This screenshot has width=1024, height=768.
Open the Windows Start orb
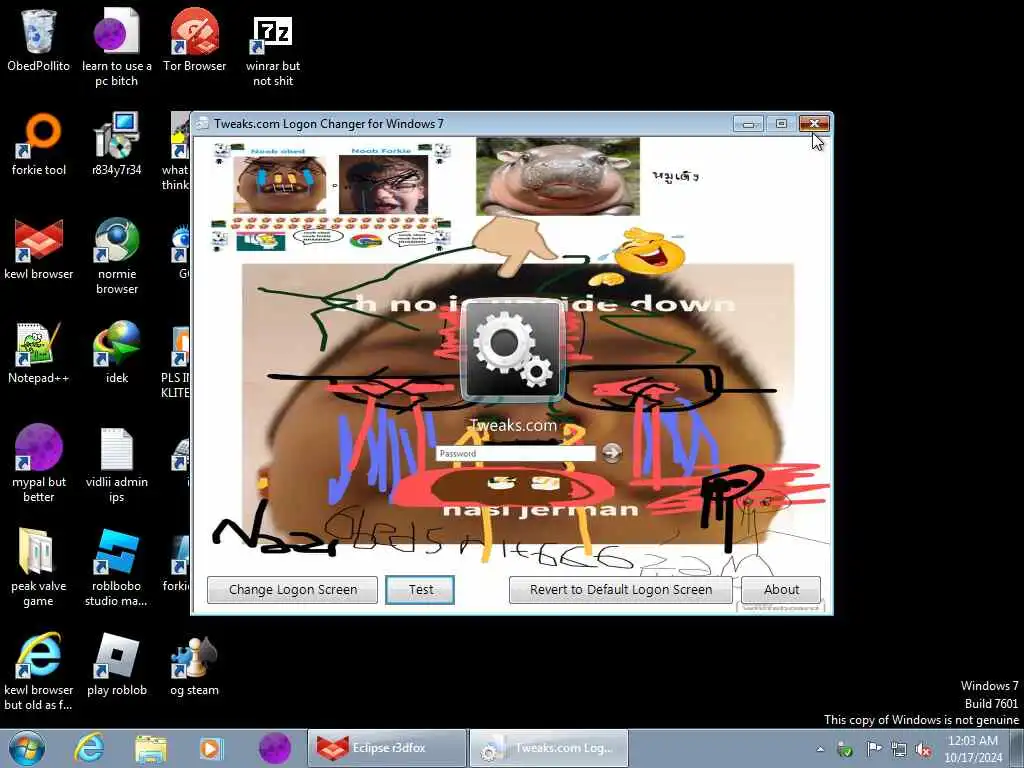[x=27, y=748]
